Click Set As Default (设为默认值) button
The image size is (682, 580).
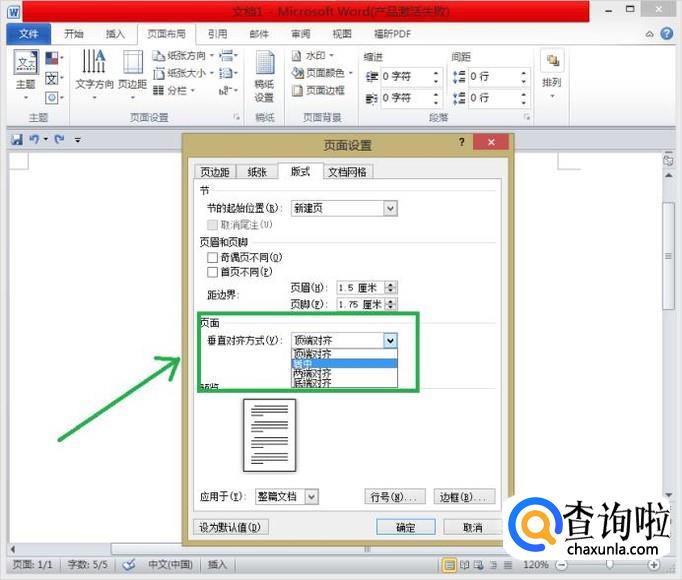tap(231, 527)
